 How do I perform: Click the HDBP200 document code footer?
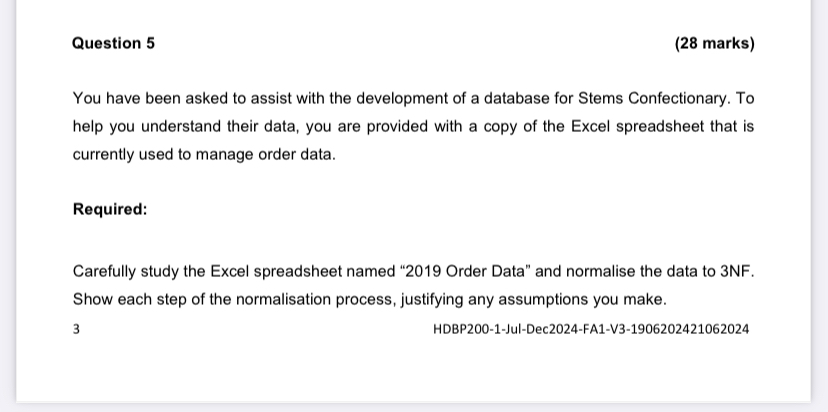[592, 329]
